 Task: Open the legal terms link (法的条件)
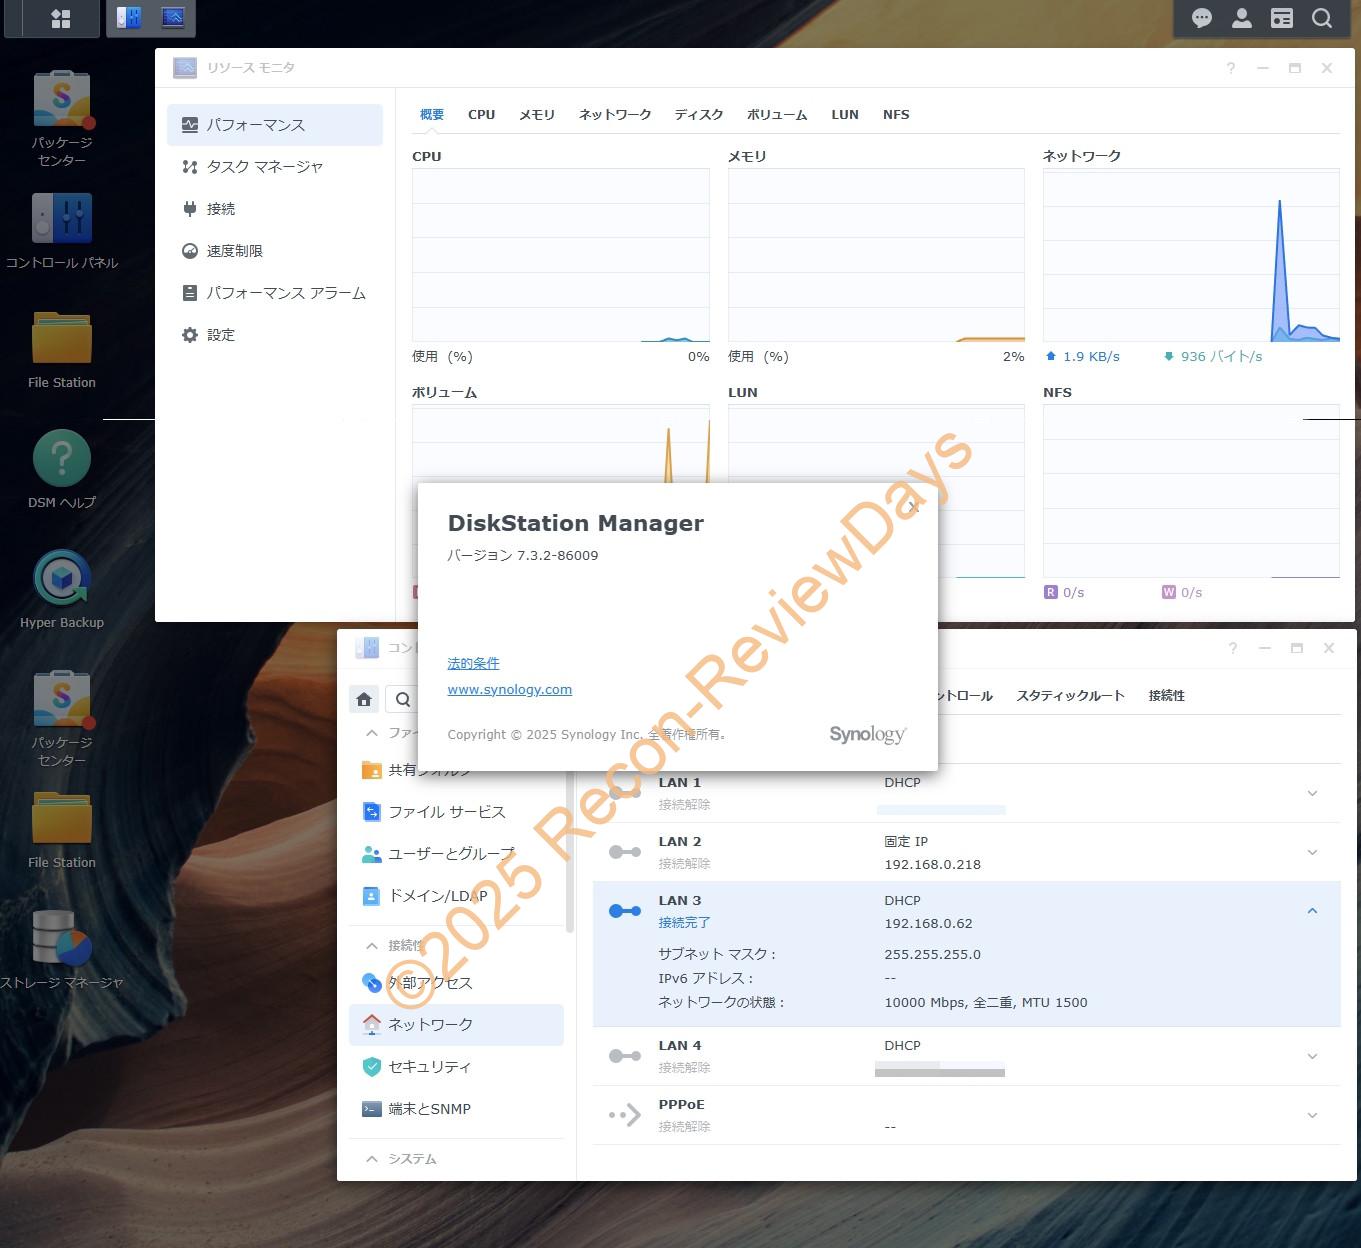click(x=473, y=664)
